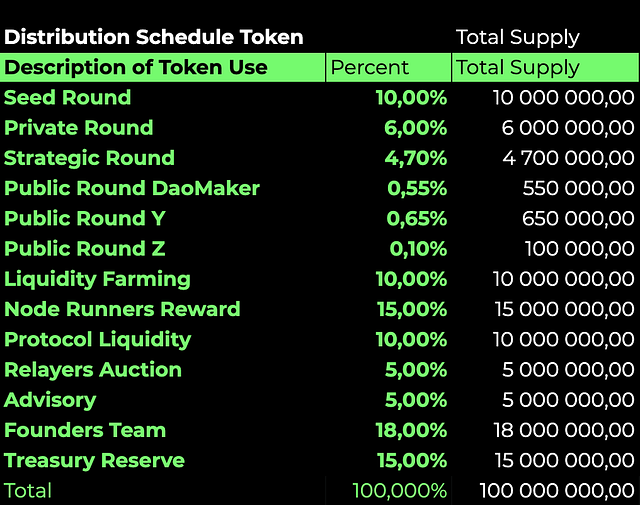The width and height of the screenshot is (640, 505).
Task: Click the 'Relayers Auction' row label
Action: tap(93, 370)
